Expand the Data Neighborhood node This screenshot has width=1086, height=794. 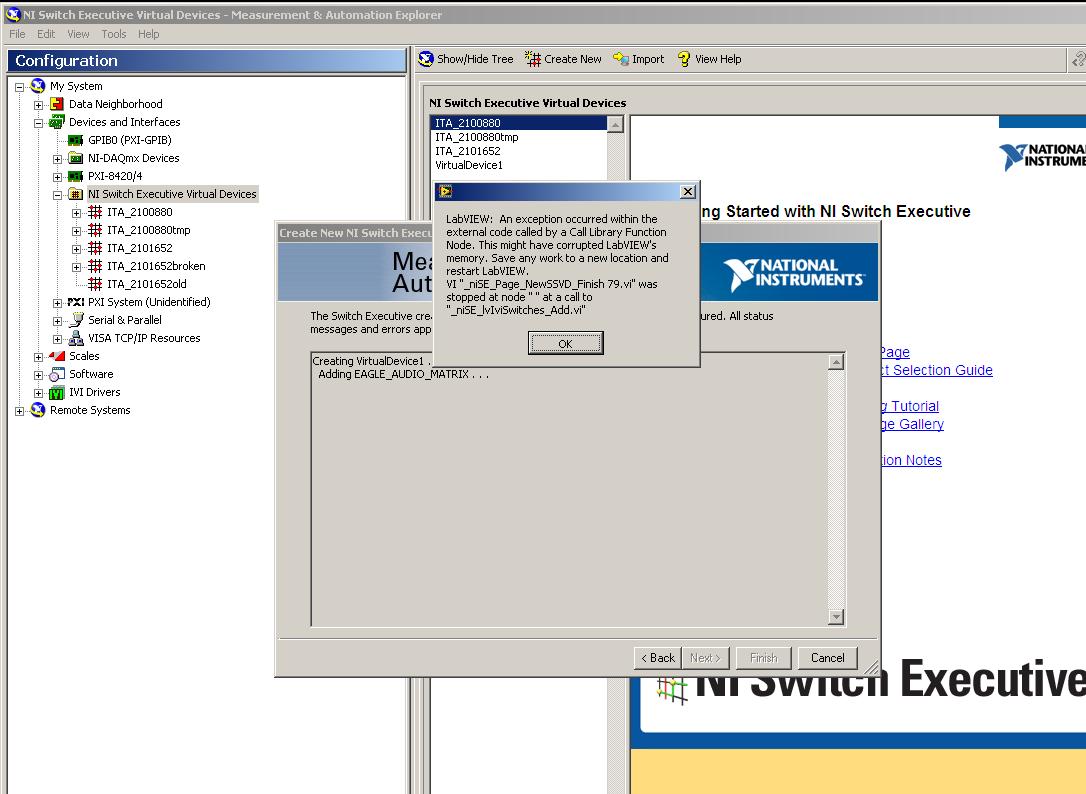[38, 105]
